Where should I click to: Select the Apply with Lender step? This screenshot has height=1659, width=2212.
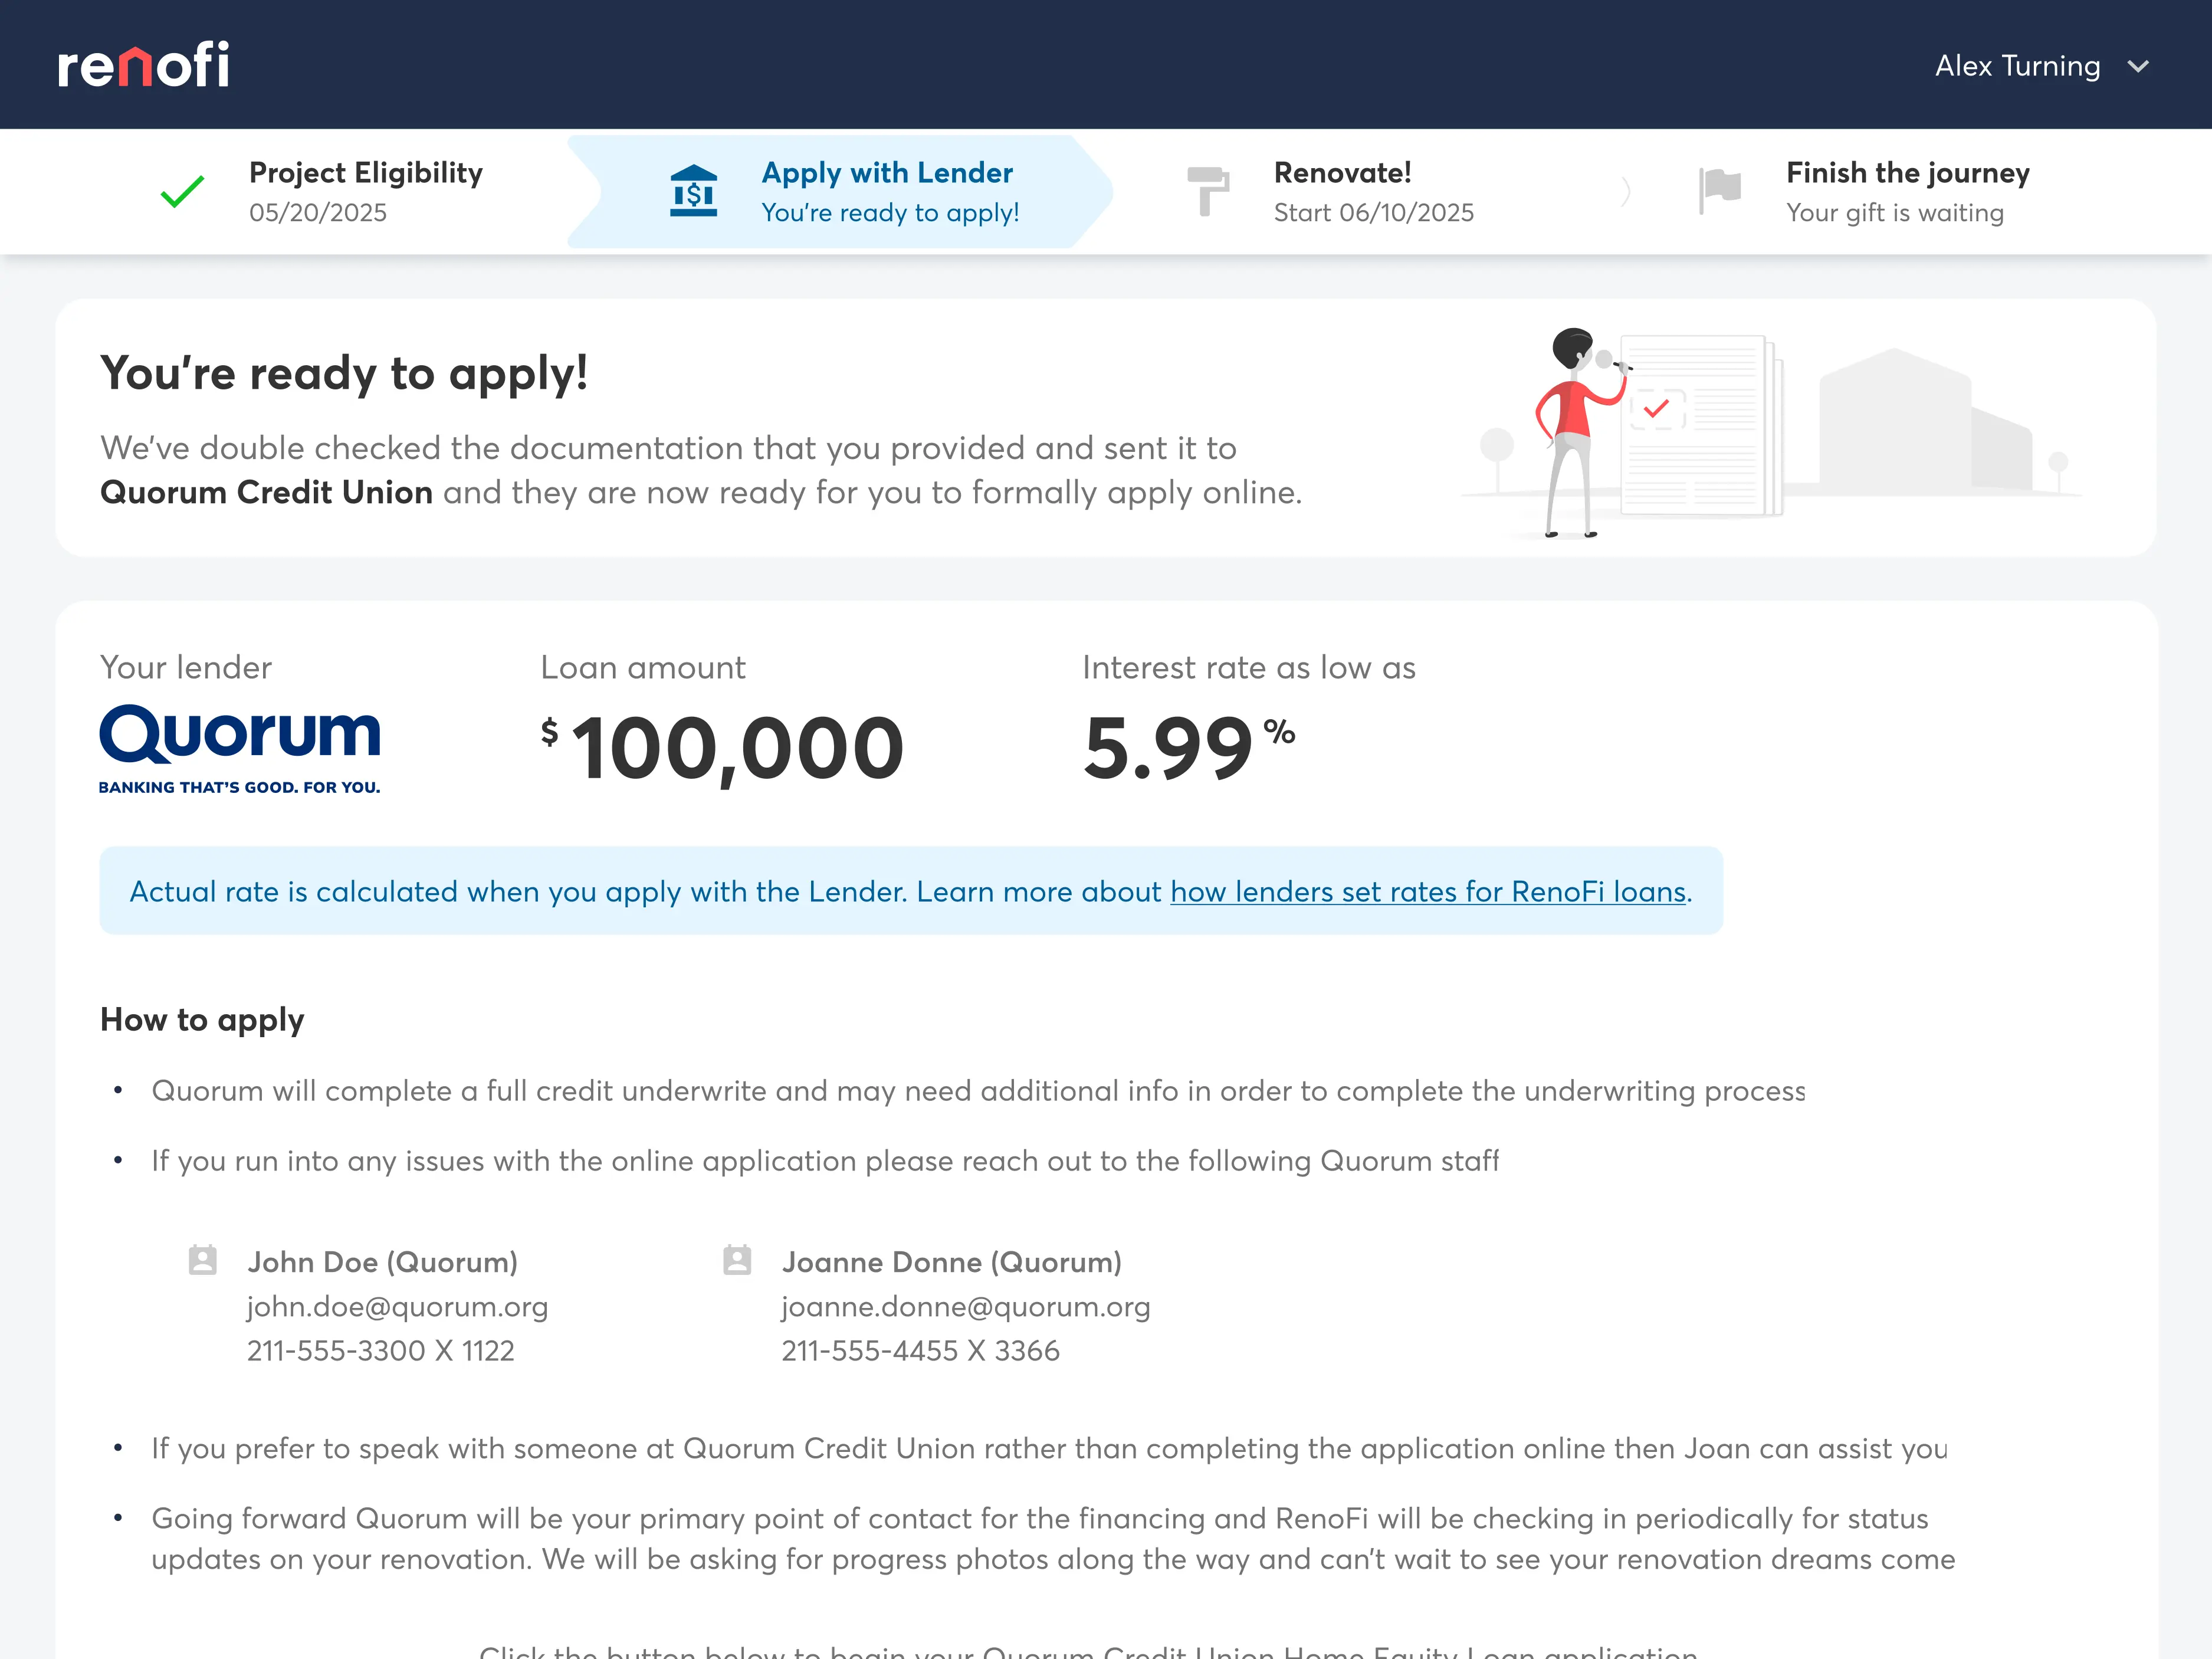coord(840,191)
